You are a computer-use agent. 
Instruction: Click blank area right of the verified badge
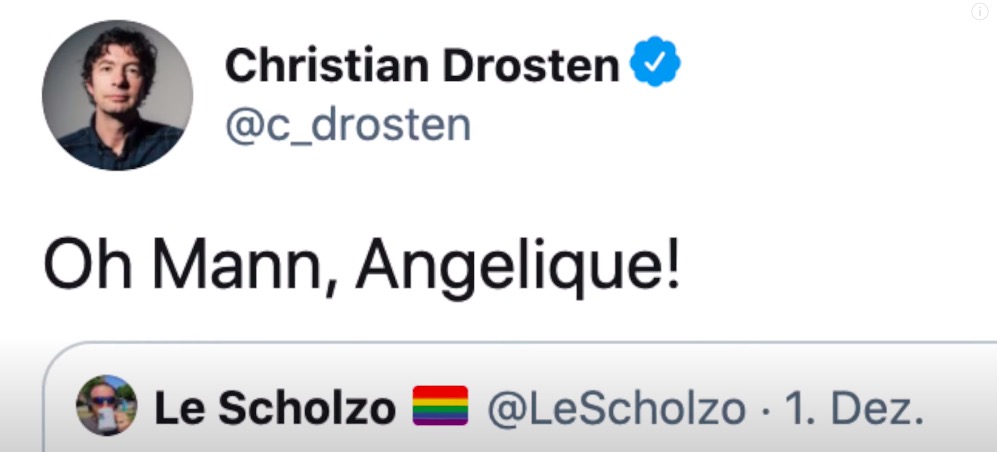pos(827,64)
